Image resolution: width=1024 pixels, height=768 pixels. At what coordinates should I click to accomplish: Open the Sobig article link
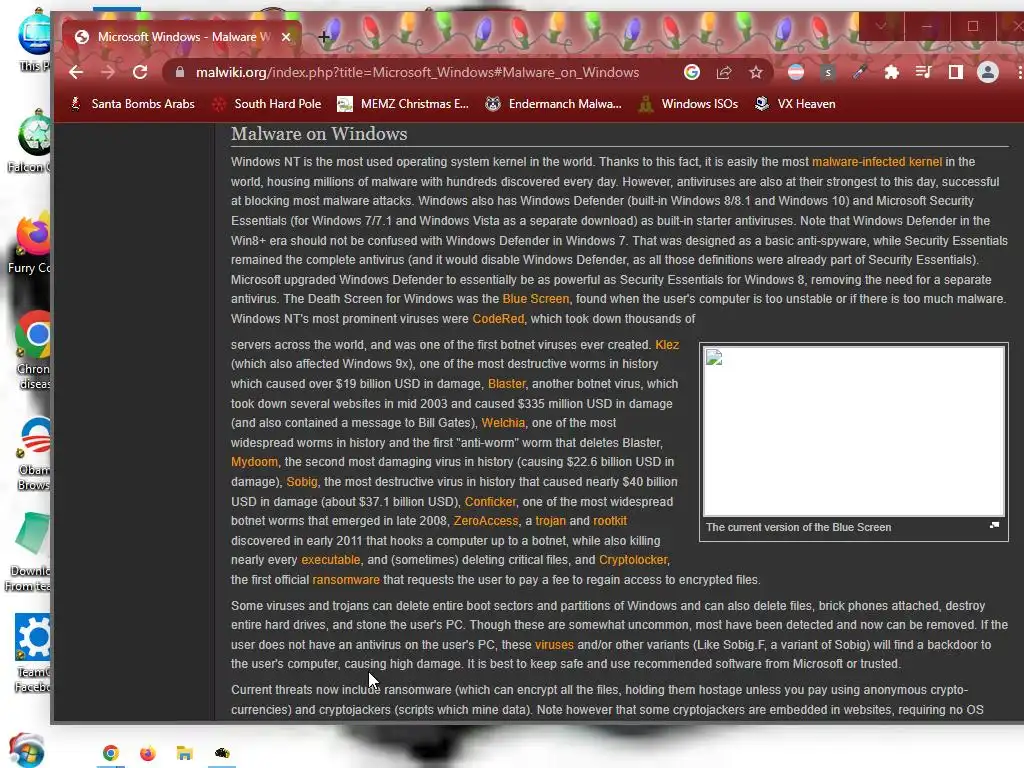tap(302, 482)
